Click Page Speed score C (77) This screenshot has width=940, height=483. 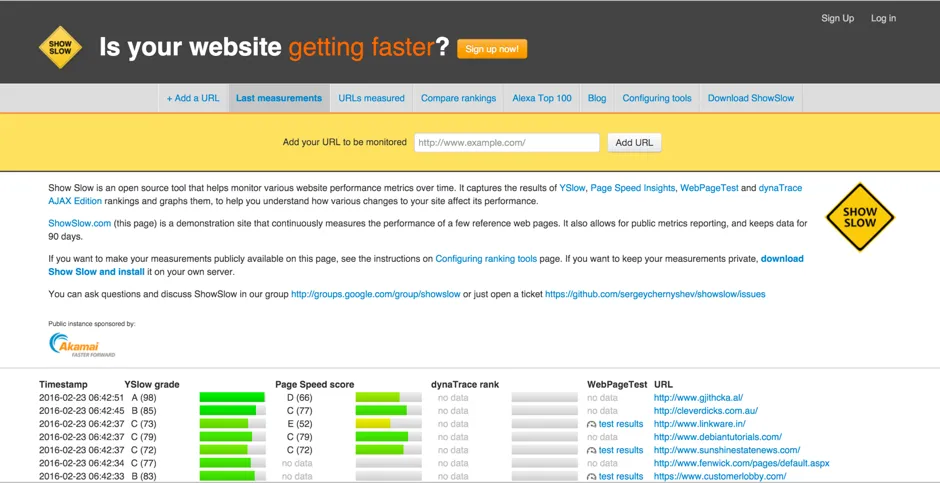pos(299,411)
